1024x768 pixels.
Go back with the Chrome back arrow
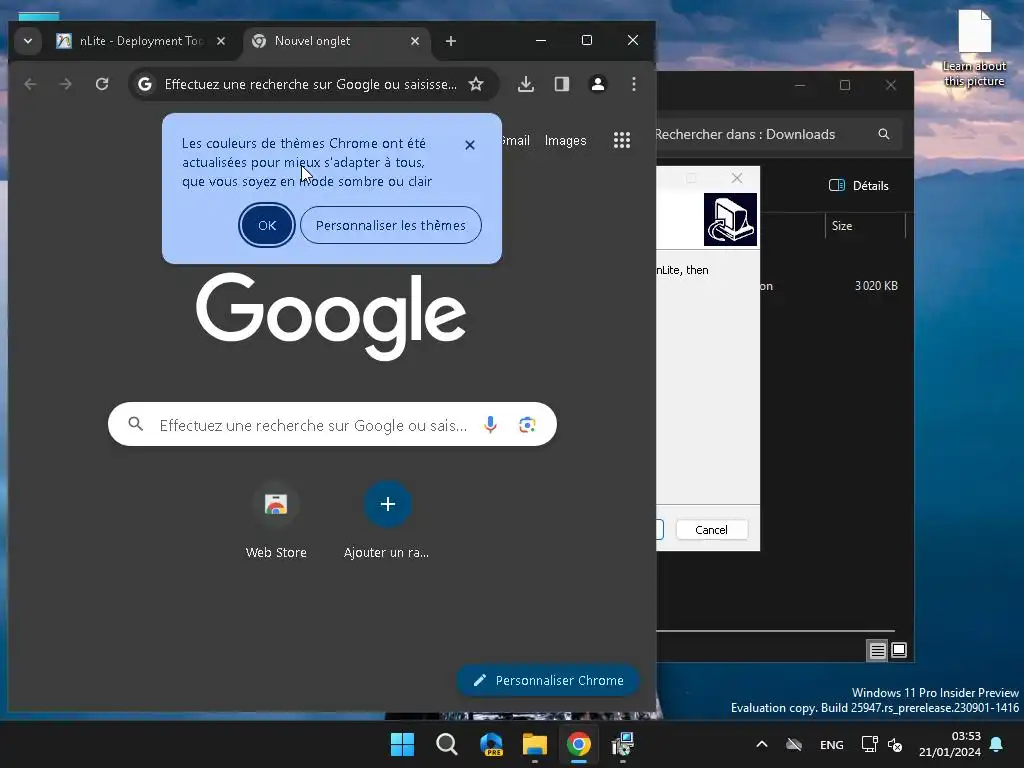coord(30,84)
